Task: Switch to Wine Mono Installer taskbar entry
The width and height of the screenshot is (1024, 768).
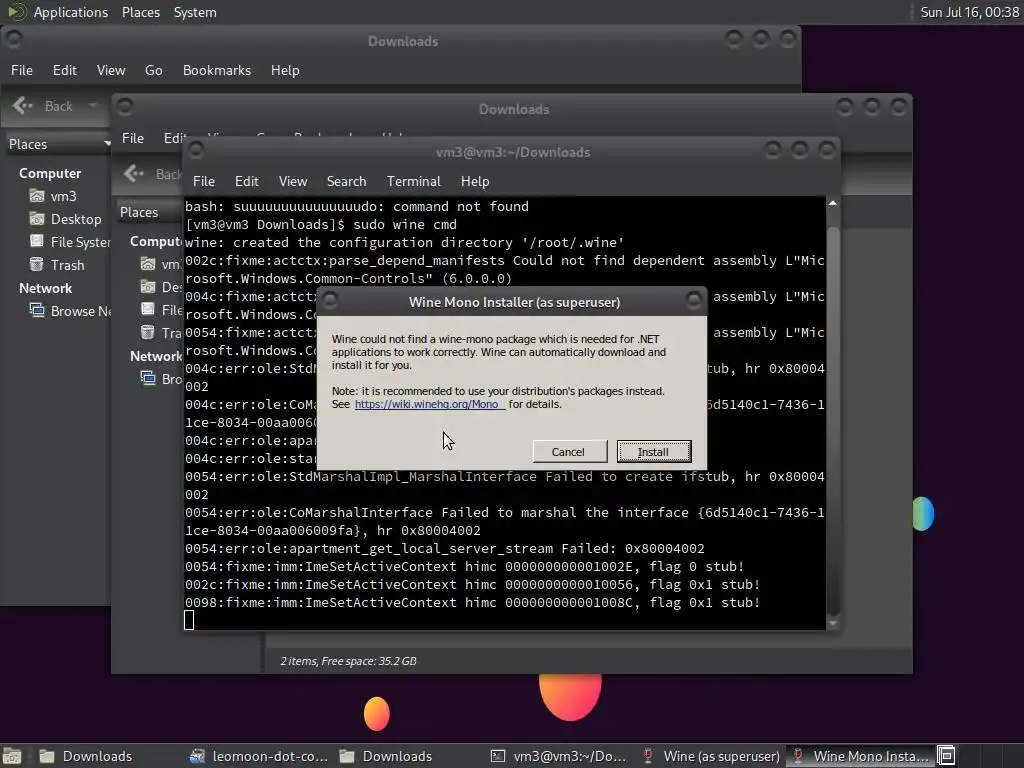Action: pos(861,756)
